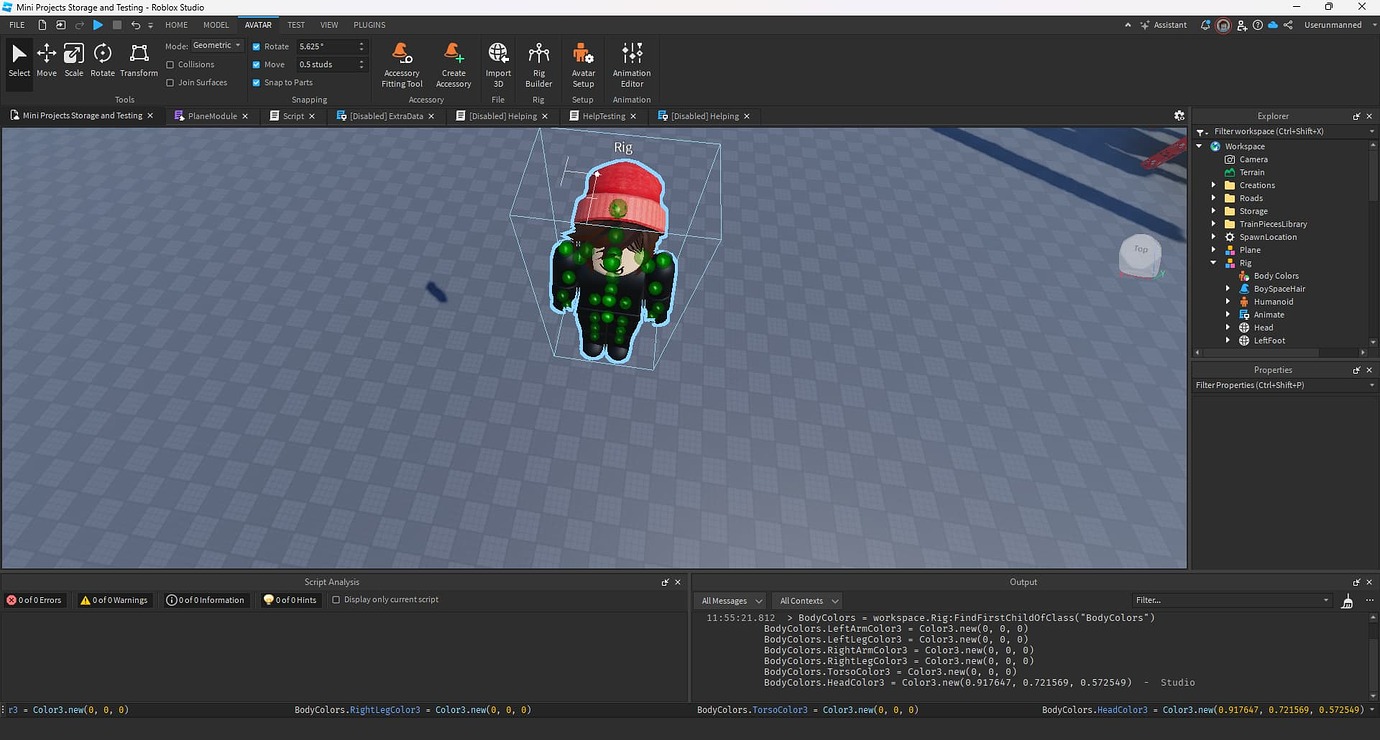This screenshot has width=1380, height=740.
Task: Expand the Creations folder
Action: coord(1214,185)
